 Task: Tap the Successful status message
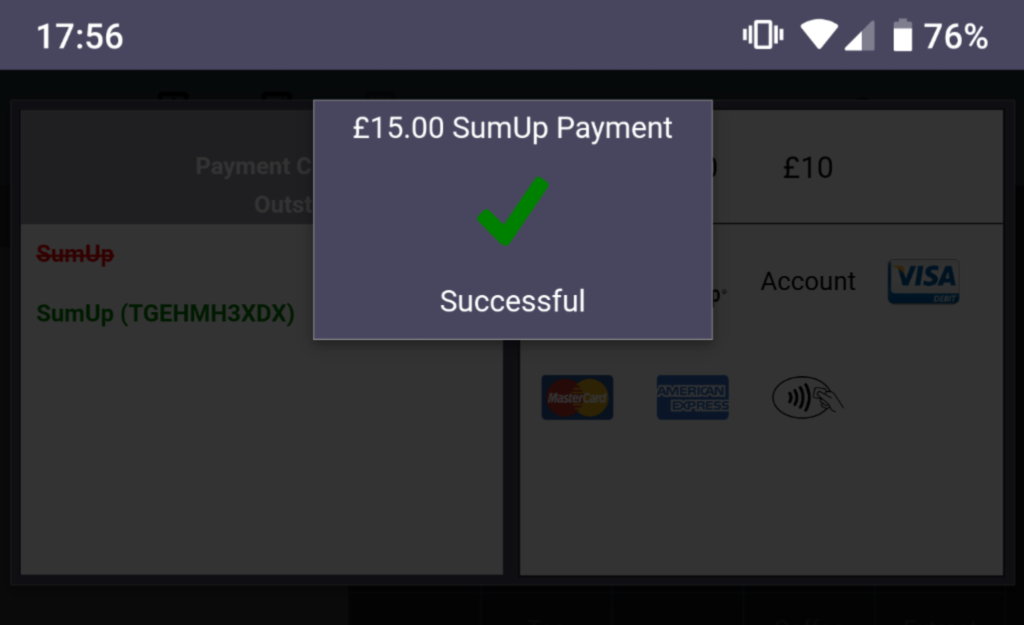coord(513,301)
